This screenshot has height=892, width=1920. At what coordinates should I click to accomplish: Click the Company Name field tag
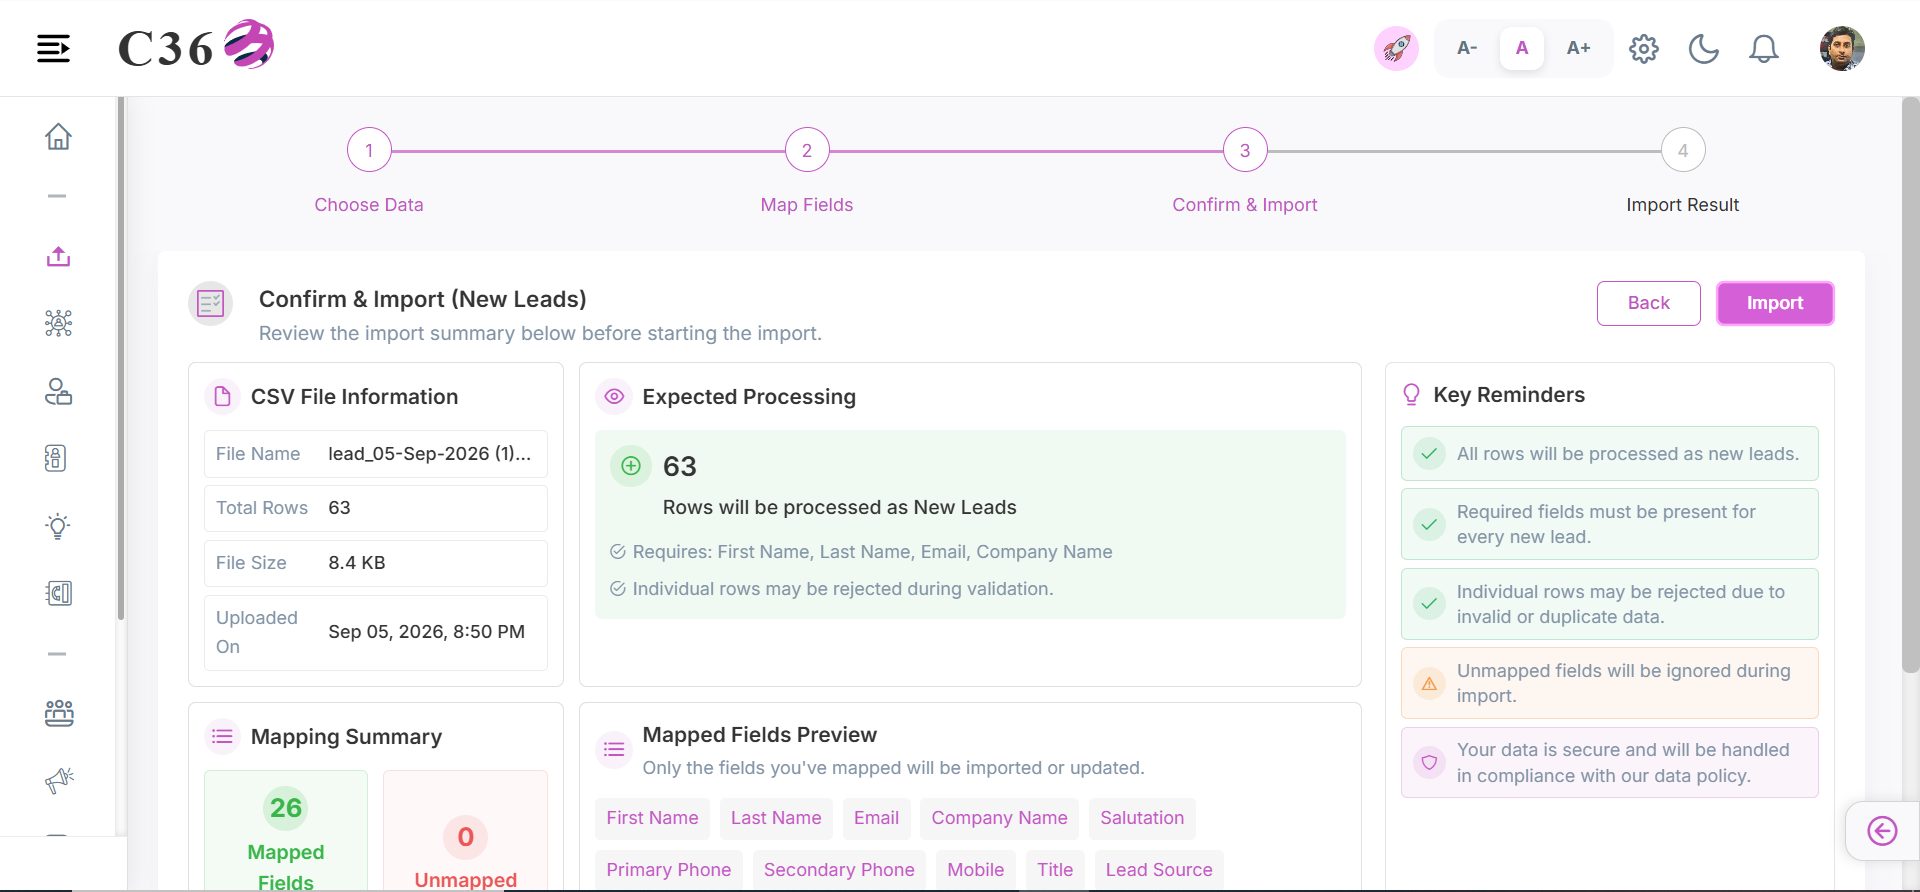(x=1000, y=818)
